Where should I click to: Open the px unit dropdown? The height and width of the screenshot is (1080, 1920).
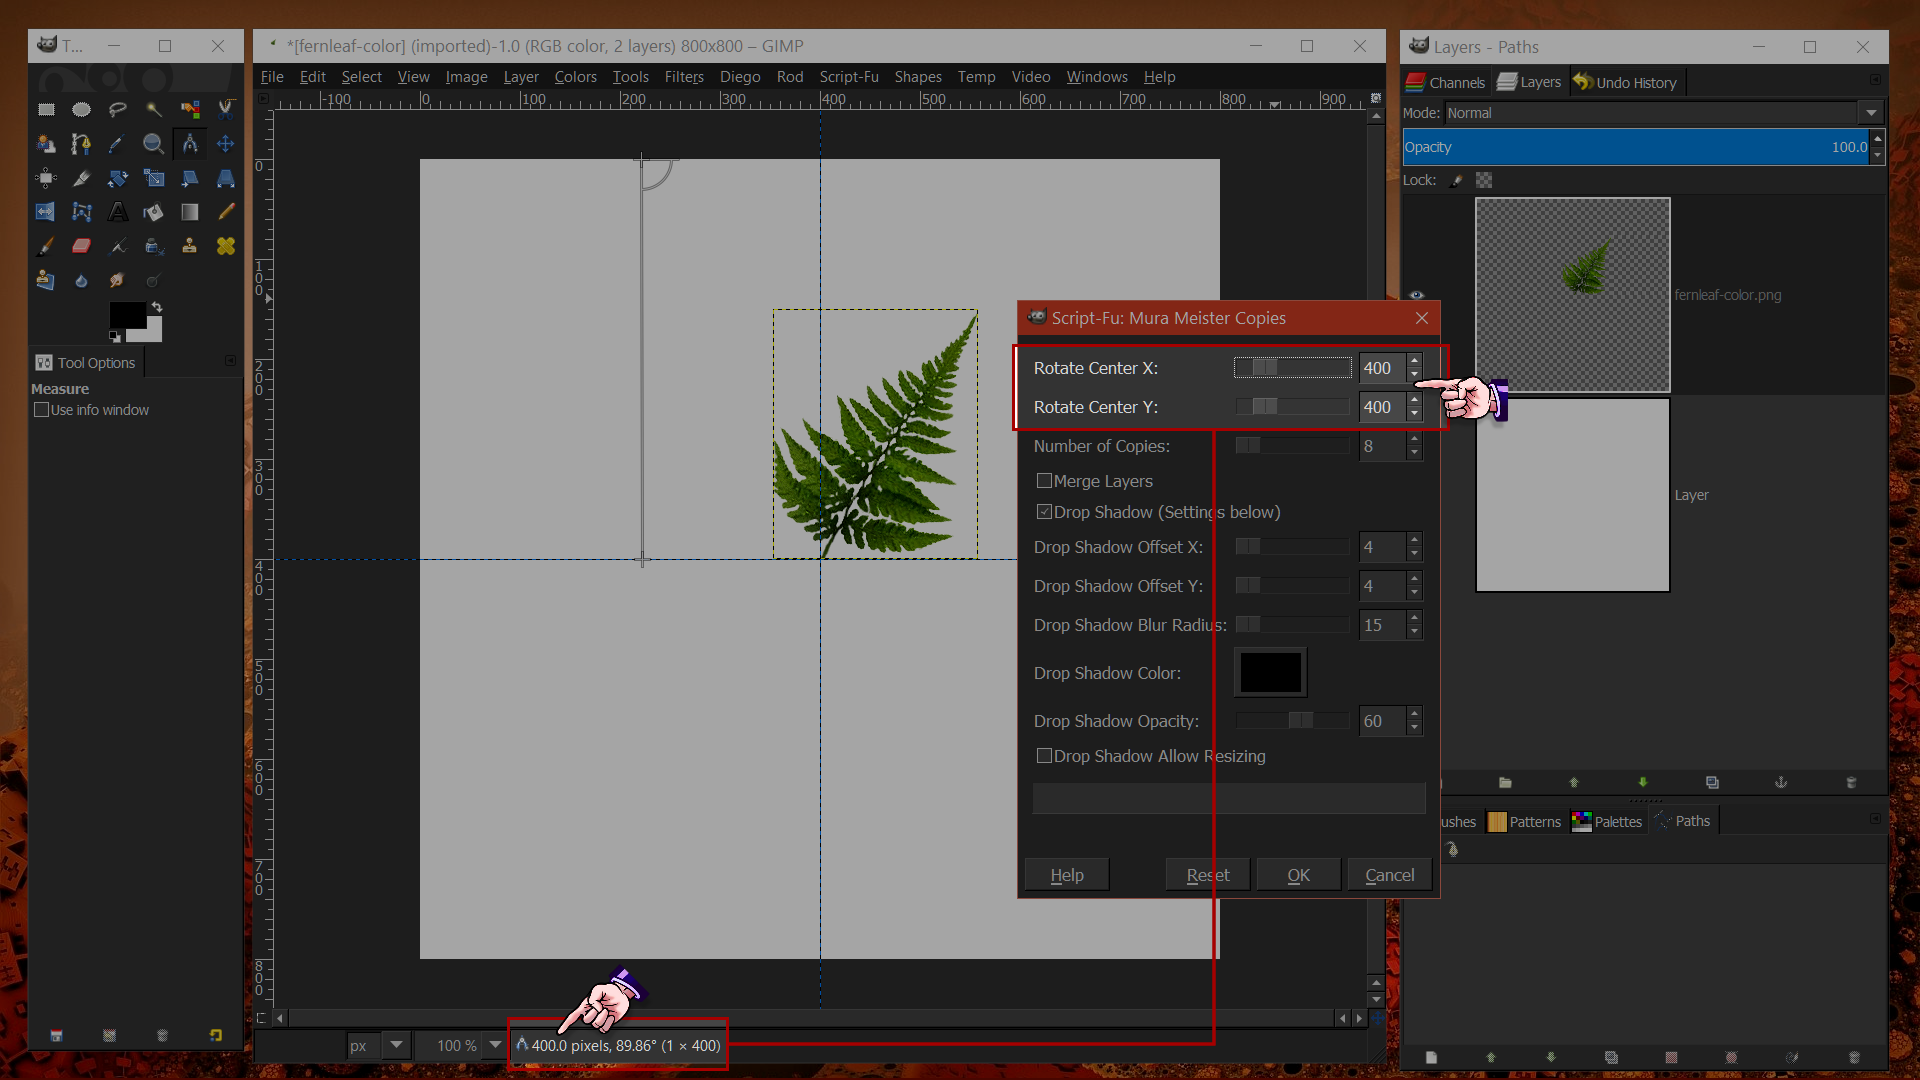coord(397,1045)
